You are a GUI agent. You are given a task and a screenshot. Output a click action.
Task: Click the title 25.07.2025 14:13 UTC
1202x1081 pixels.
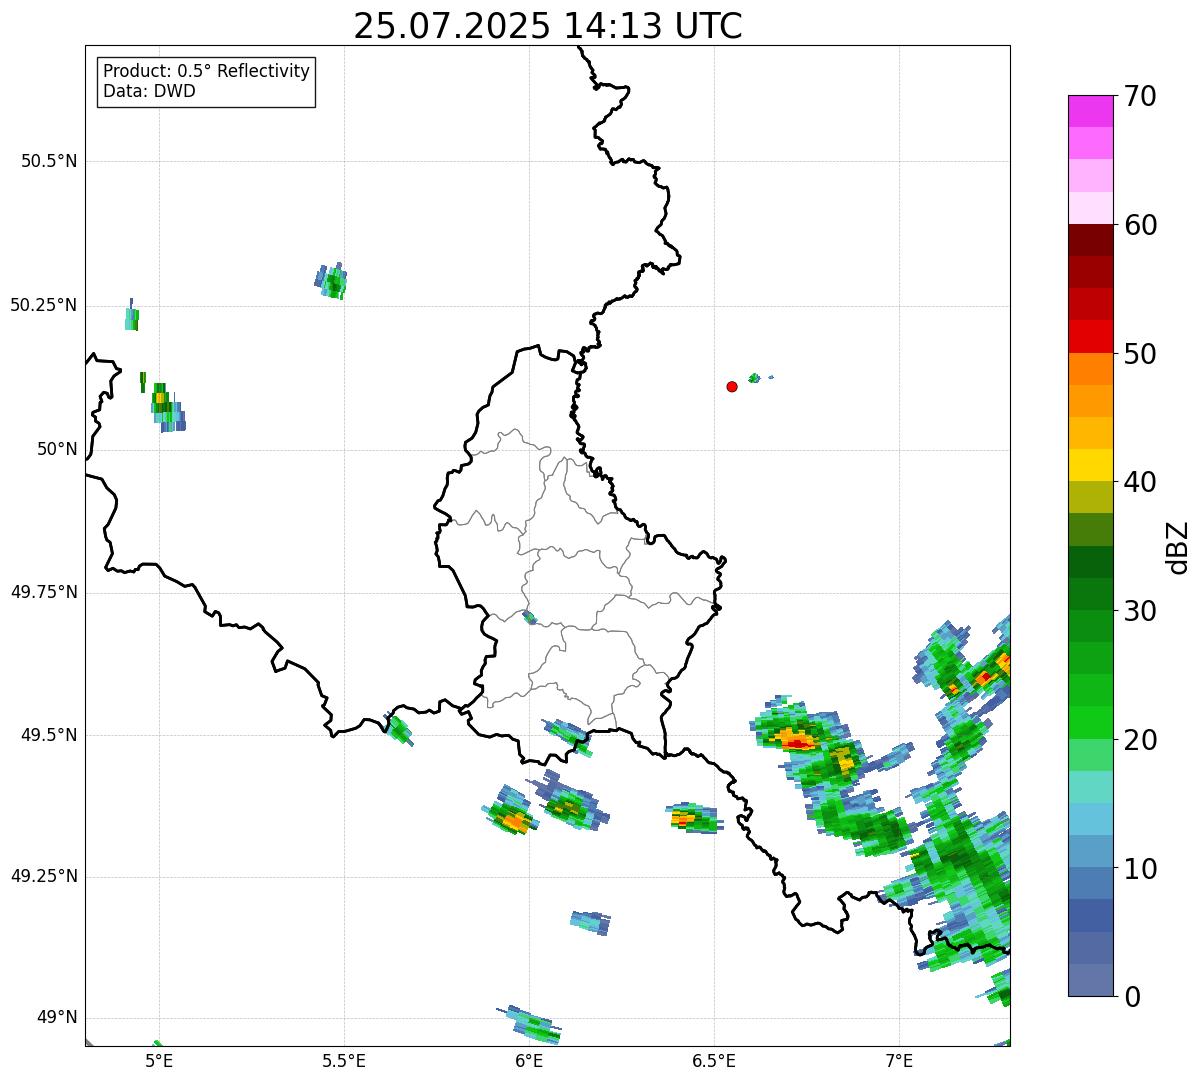pyautogui.click(x=548, y=26)
